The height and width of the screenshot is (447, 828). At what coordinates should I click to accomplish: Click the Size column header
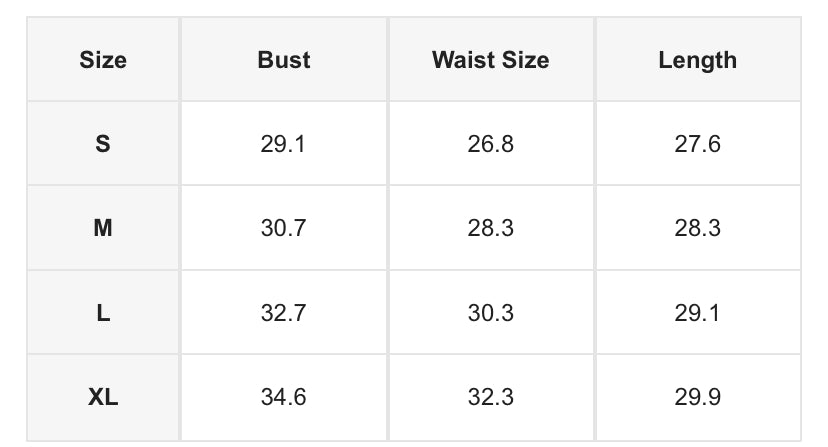coord(103,60)
